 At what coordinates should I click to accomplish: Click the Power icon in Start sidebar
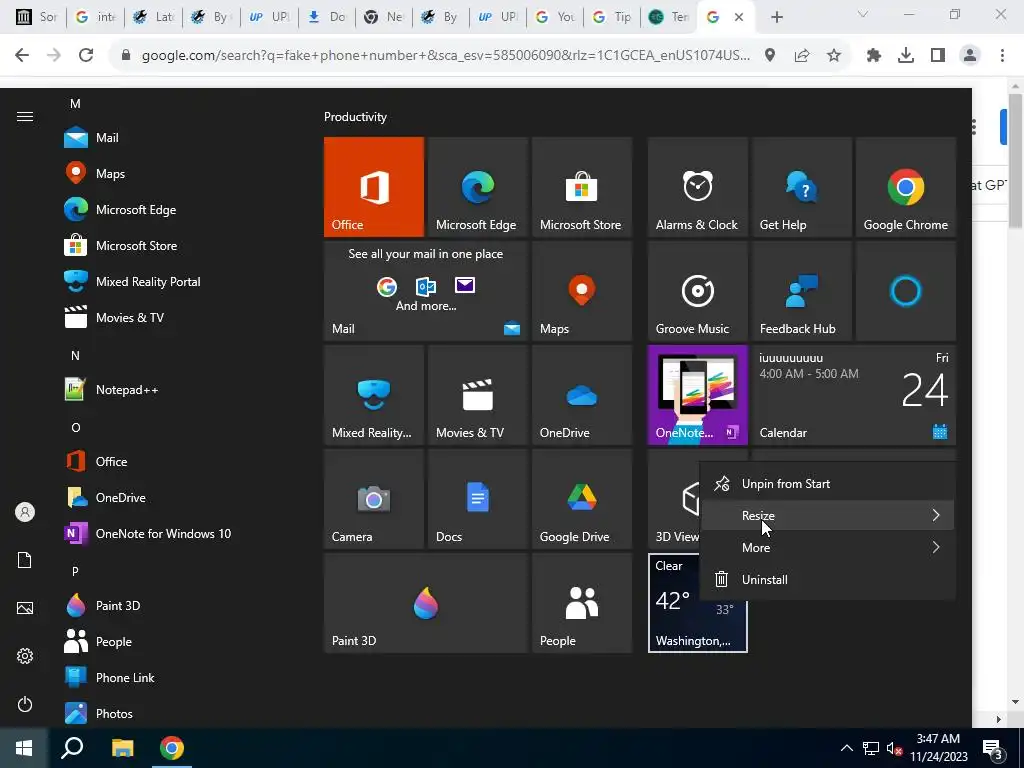click(25, 704)
